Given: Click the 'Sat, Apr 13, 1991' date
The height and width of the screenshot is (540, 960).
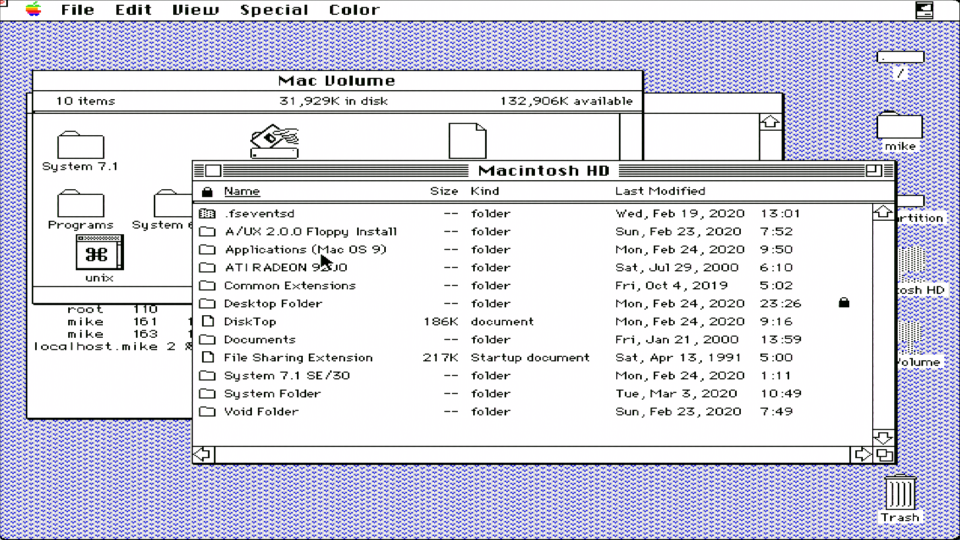Looking at the screenshot, I should (678, 358).
